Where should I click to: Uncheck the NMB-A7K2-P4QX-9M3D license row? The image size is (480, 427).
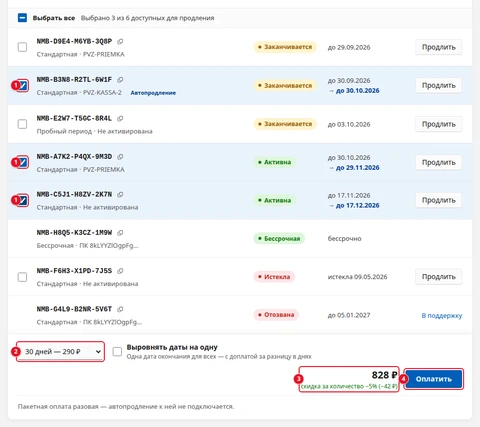click(x=23, y=162)
